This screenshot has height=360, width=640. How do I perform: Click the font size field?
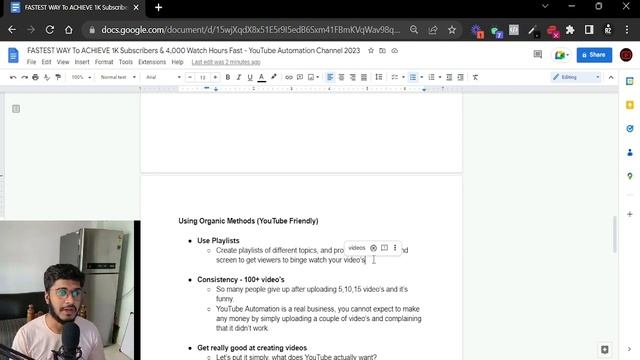[x=202, y=77]
